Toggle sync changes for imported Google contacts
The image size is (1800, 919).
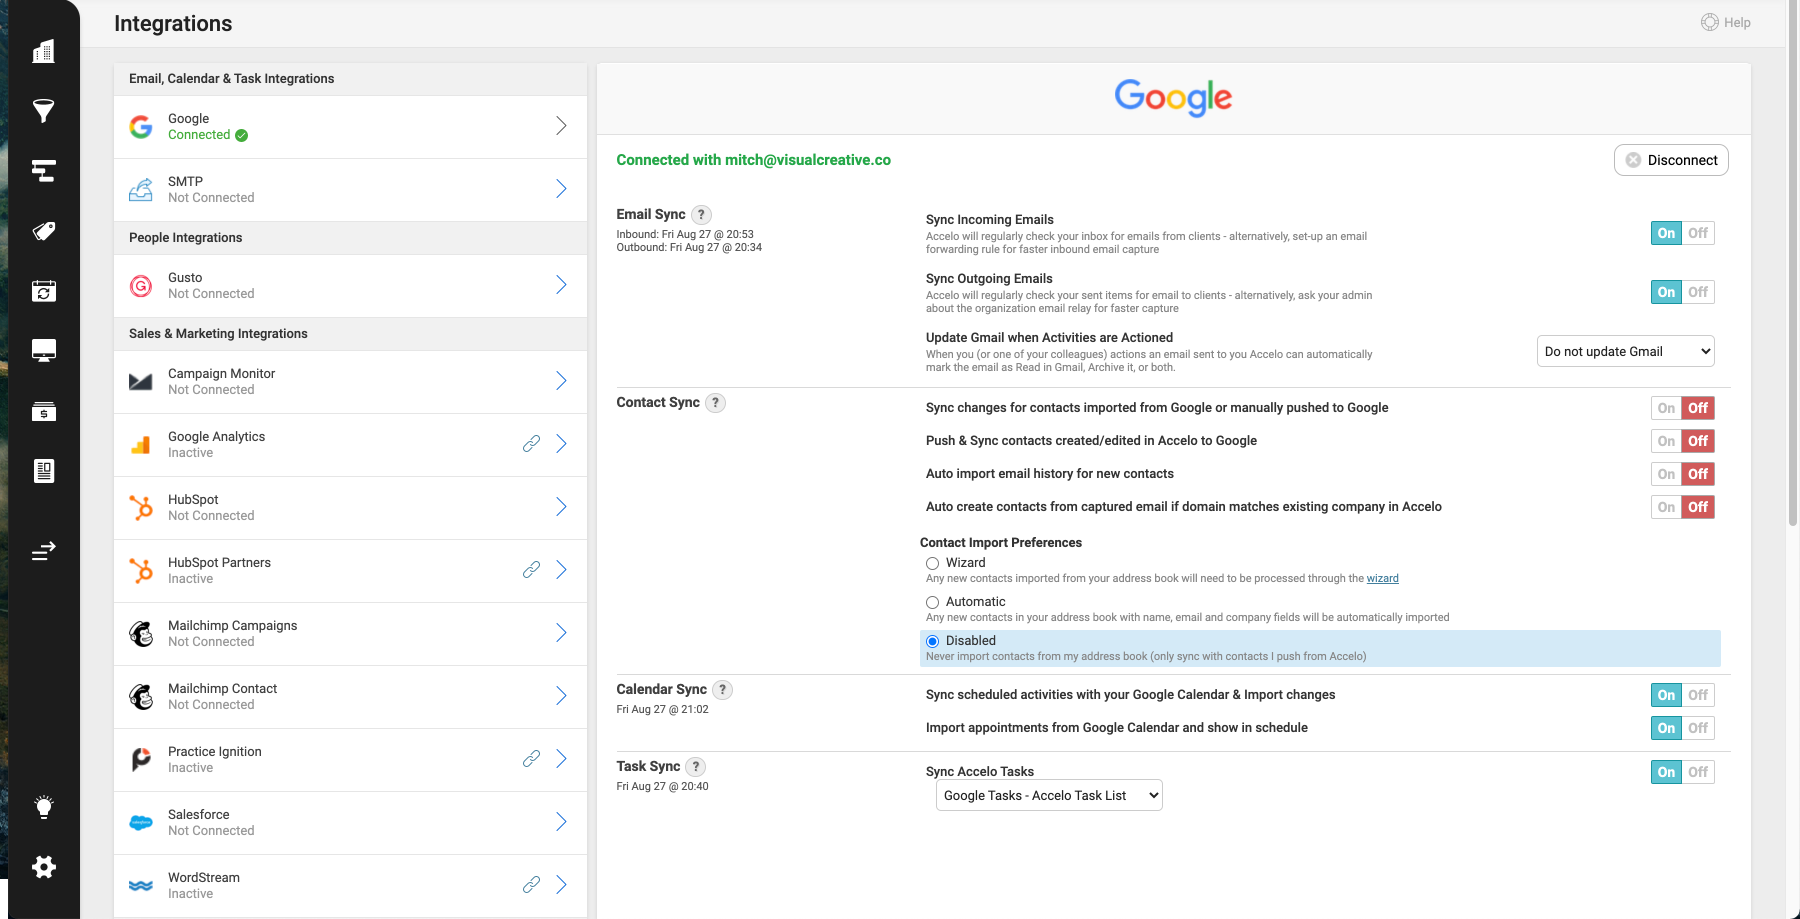[1682, 408]
